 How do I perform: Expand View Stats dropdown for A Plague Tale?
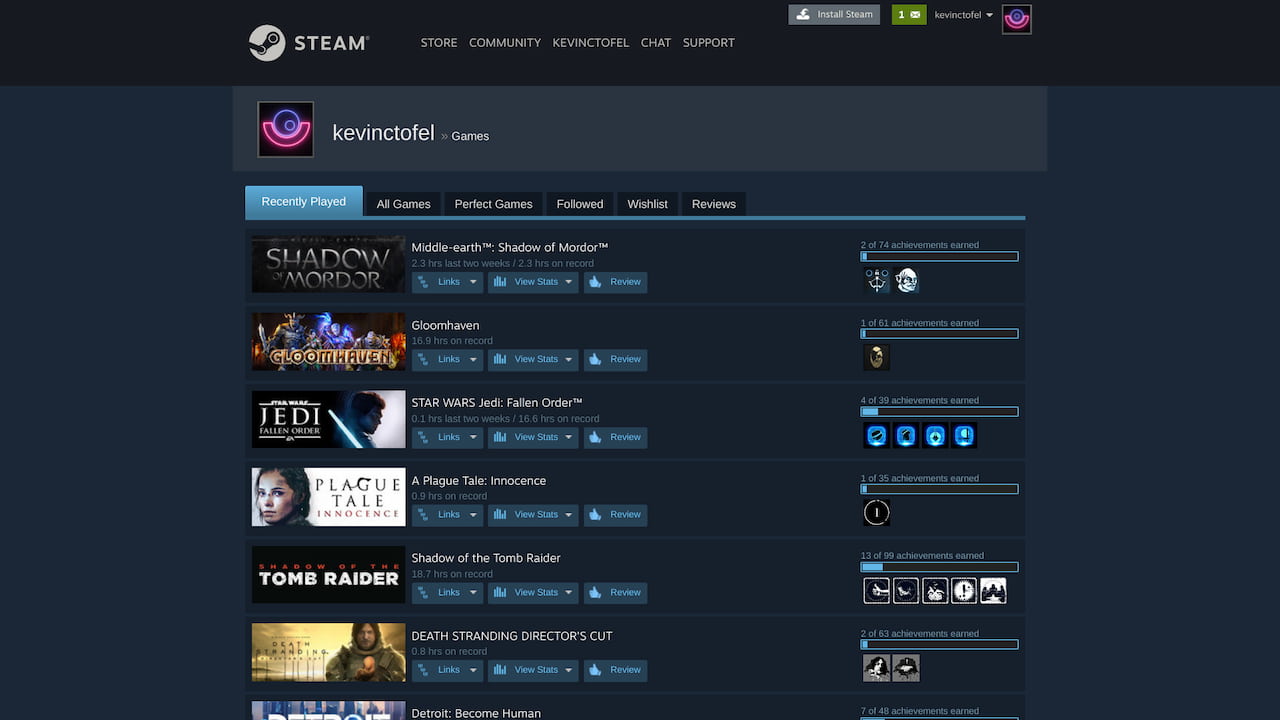click(x=533, y=515)
